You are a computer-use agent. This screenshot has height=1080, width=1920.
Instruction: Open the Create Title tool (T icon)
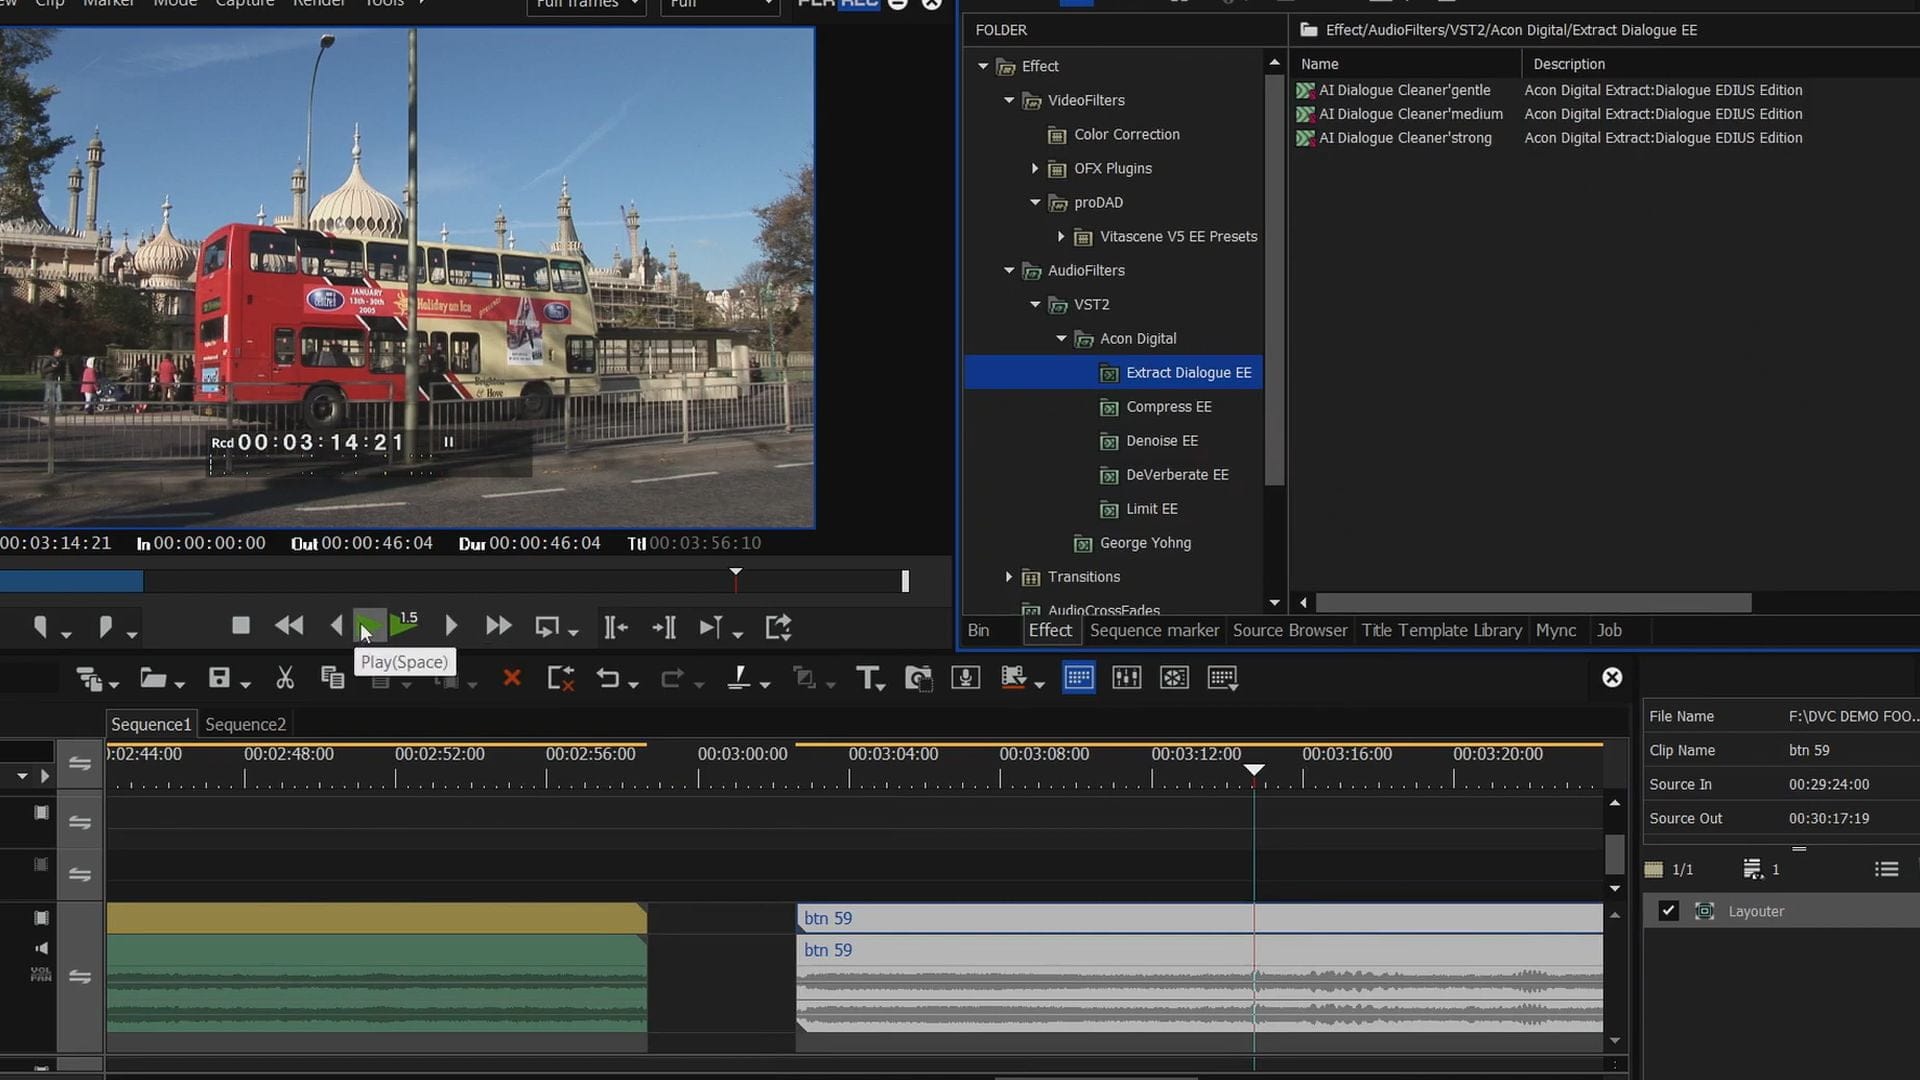click(x=867, y=678)
